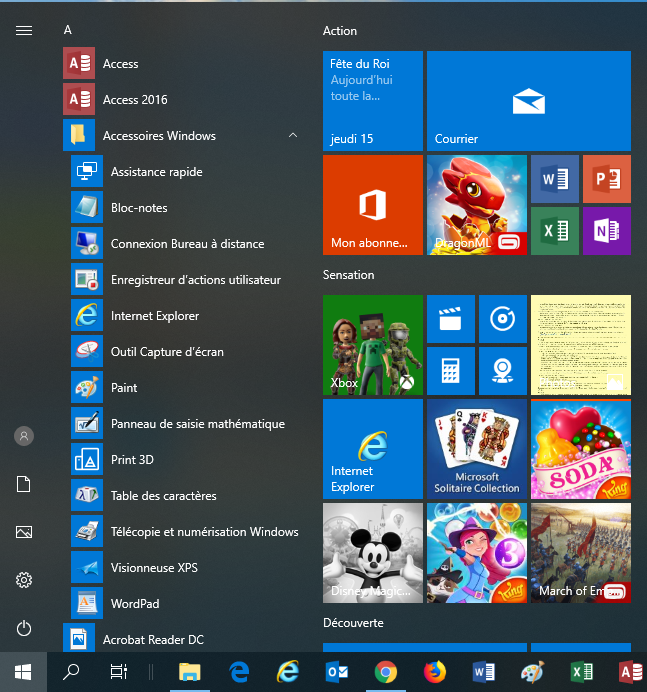
Task: Open Excel on the taskbar
Action: [x=582, y=672]
